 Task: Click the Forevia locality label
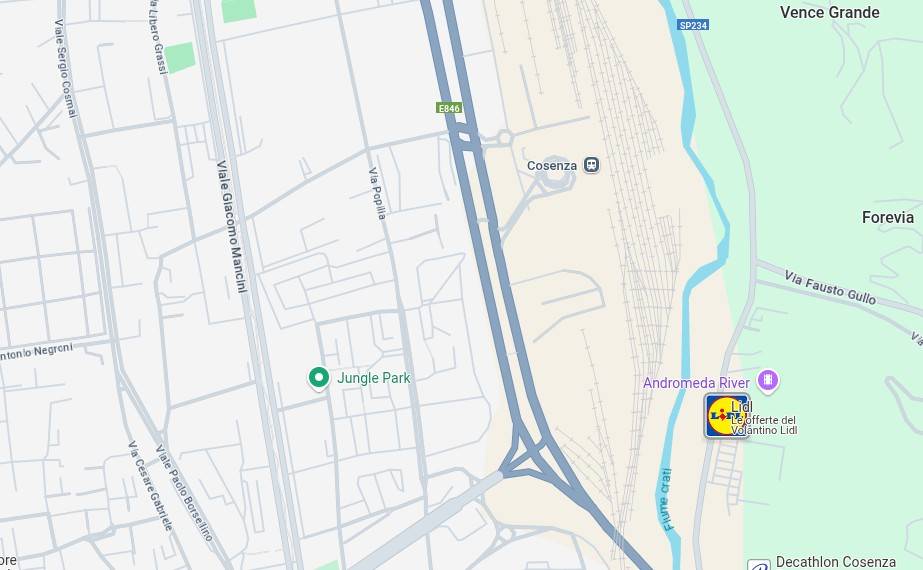[x=888, y=217]
